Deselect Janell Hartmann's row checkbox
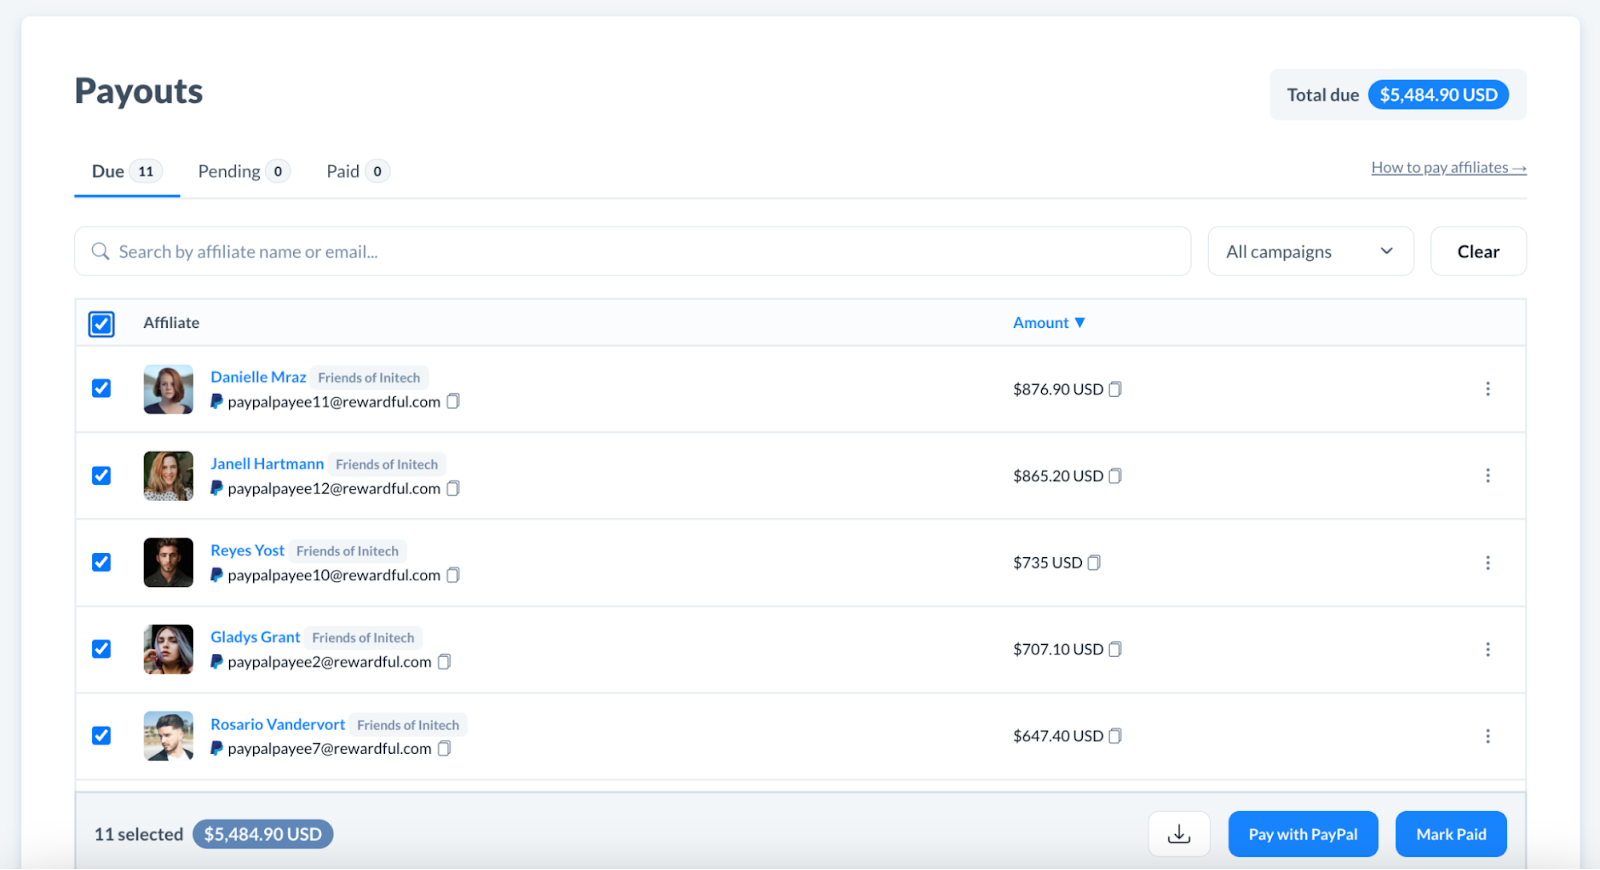The width and height of the screenshot is (1600, 870). 102,476
